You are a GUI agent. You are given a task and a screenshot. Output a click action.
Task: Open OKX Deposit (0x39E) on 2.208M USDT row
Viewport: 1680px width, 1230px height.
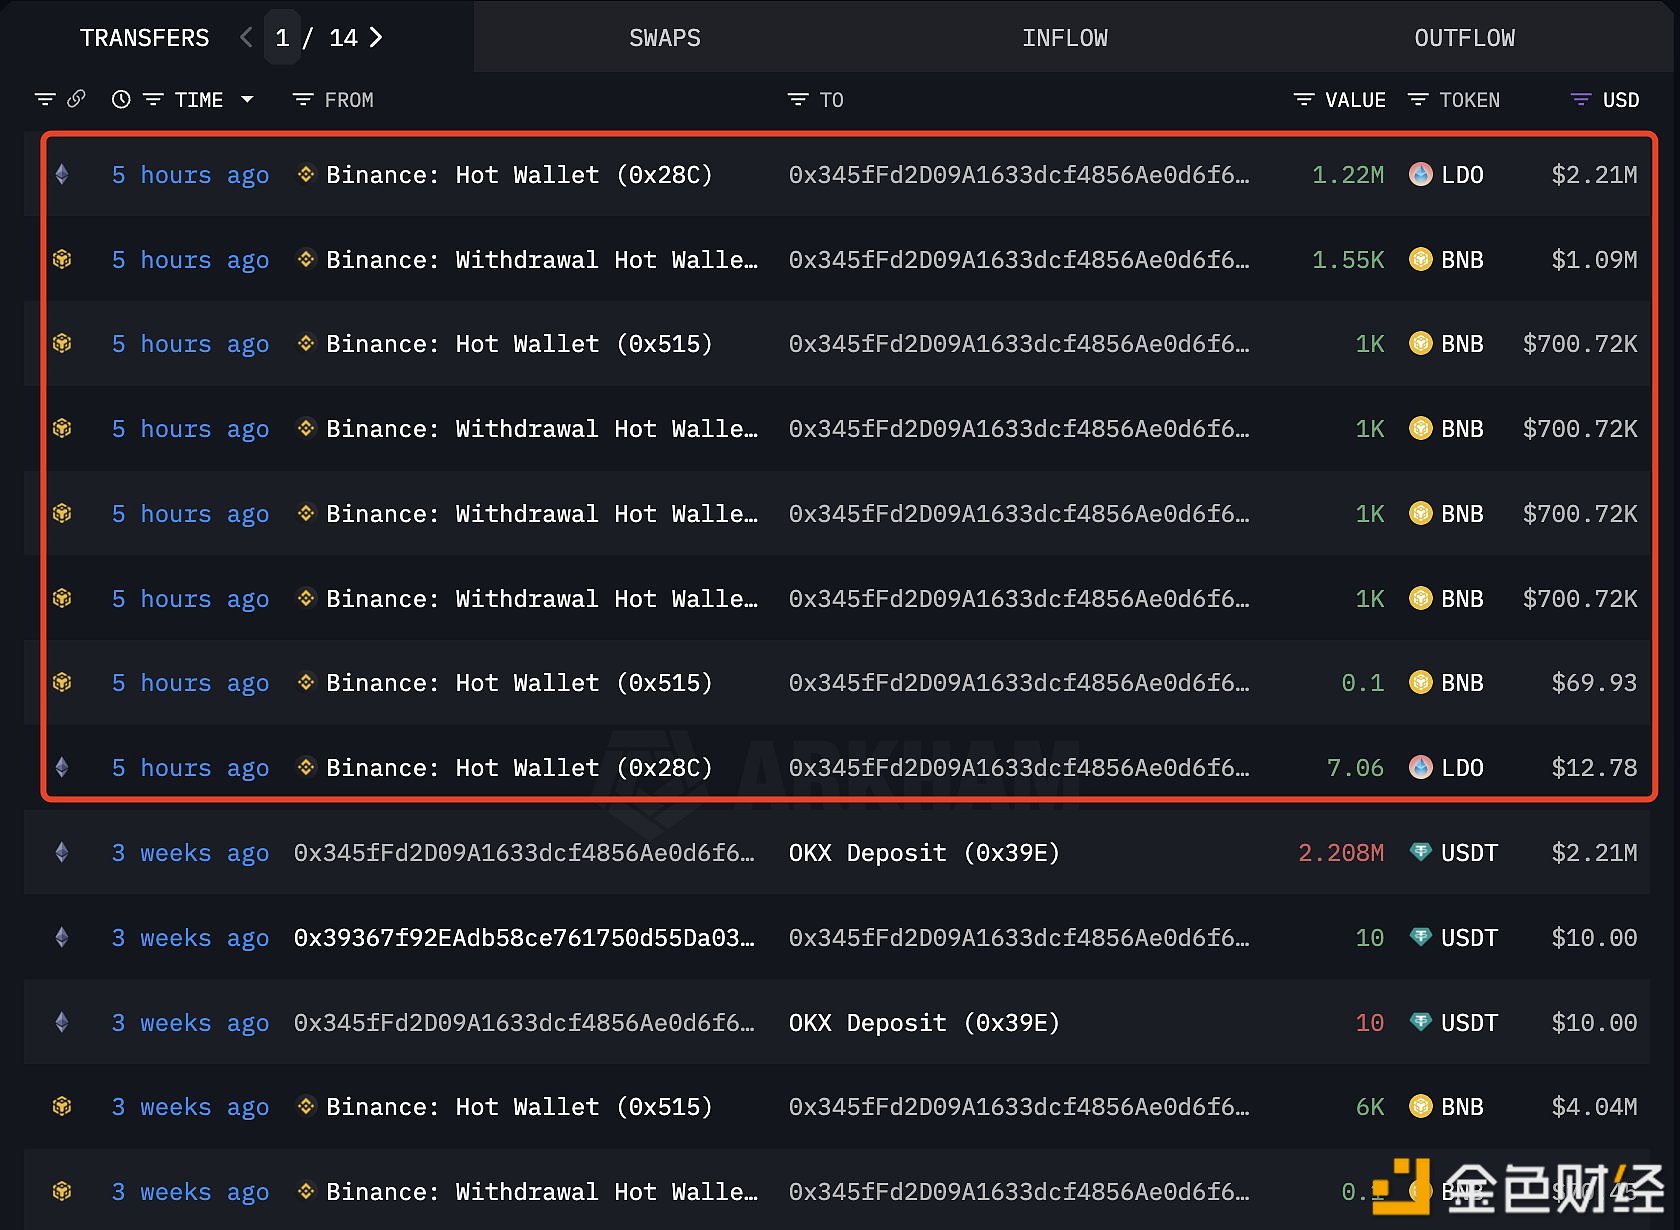[924, 853]
